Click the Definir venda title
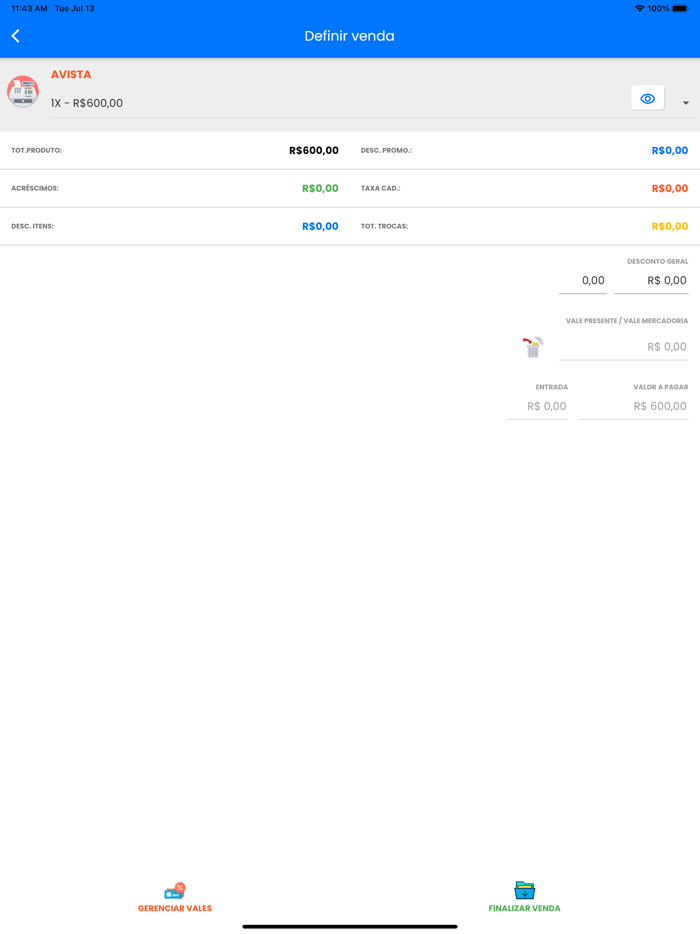700x934 pixels. pos(350,36)
